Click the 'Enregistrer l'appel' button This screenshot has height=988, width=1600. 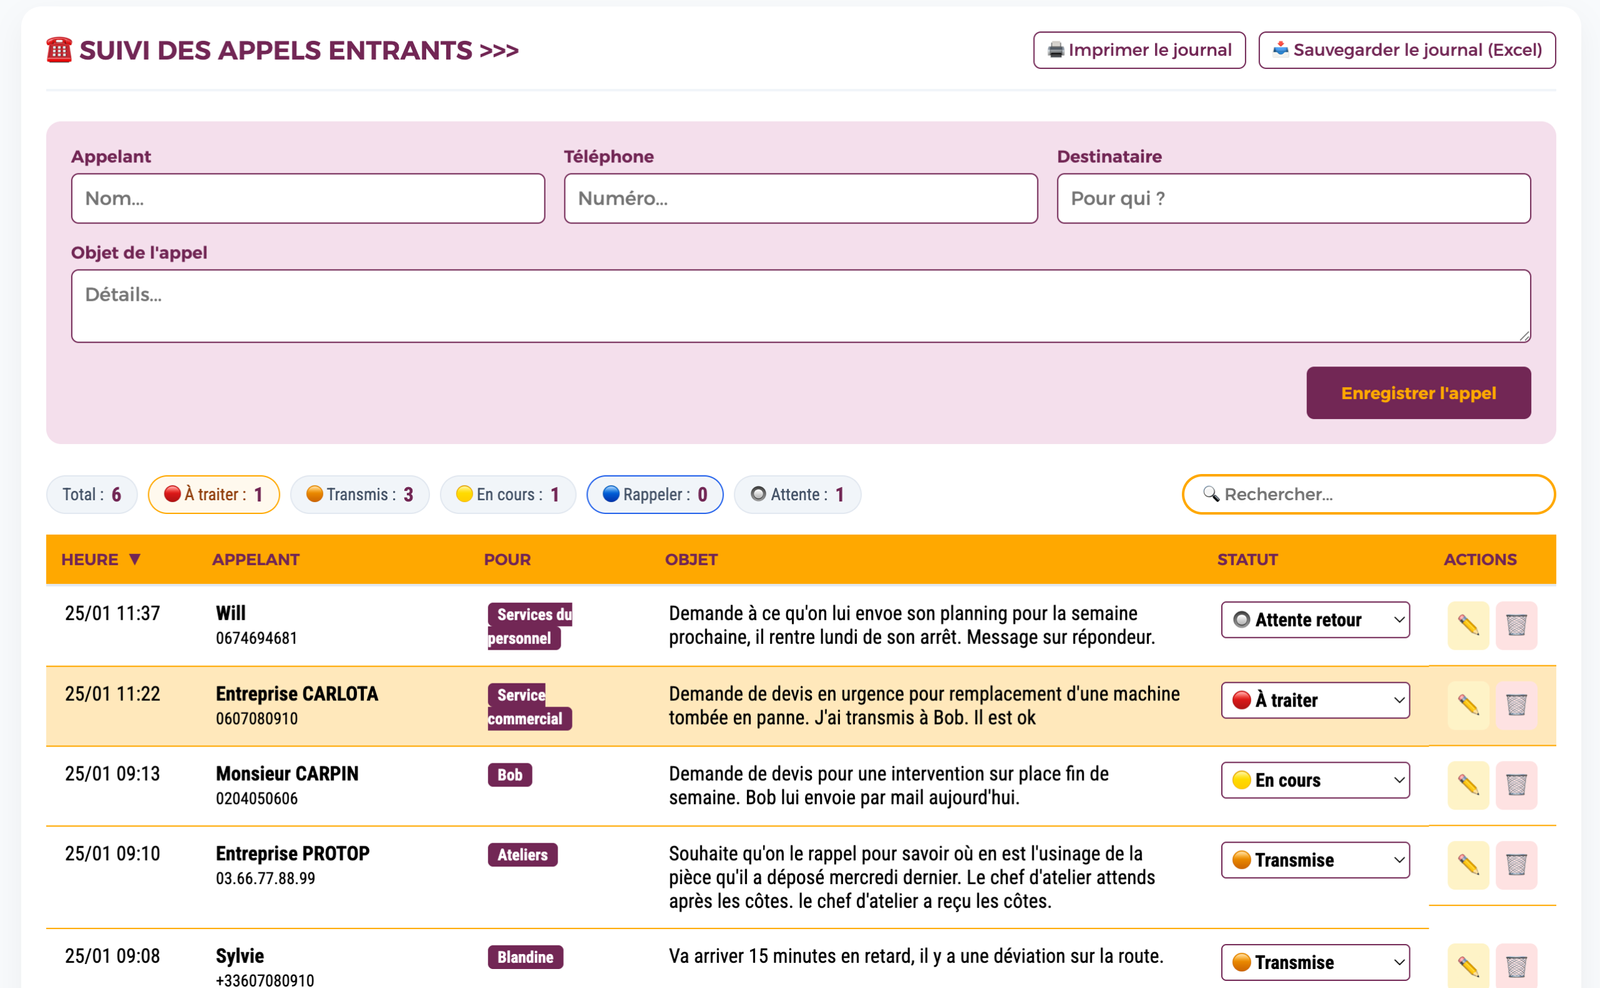[x=1417, y=393]
